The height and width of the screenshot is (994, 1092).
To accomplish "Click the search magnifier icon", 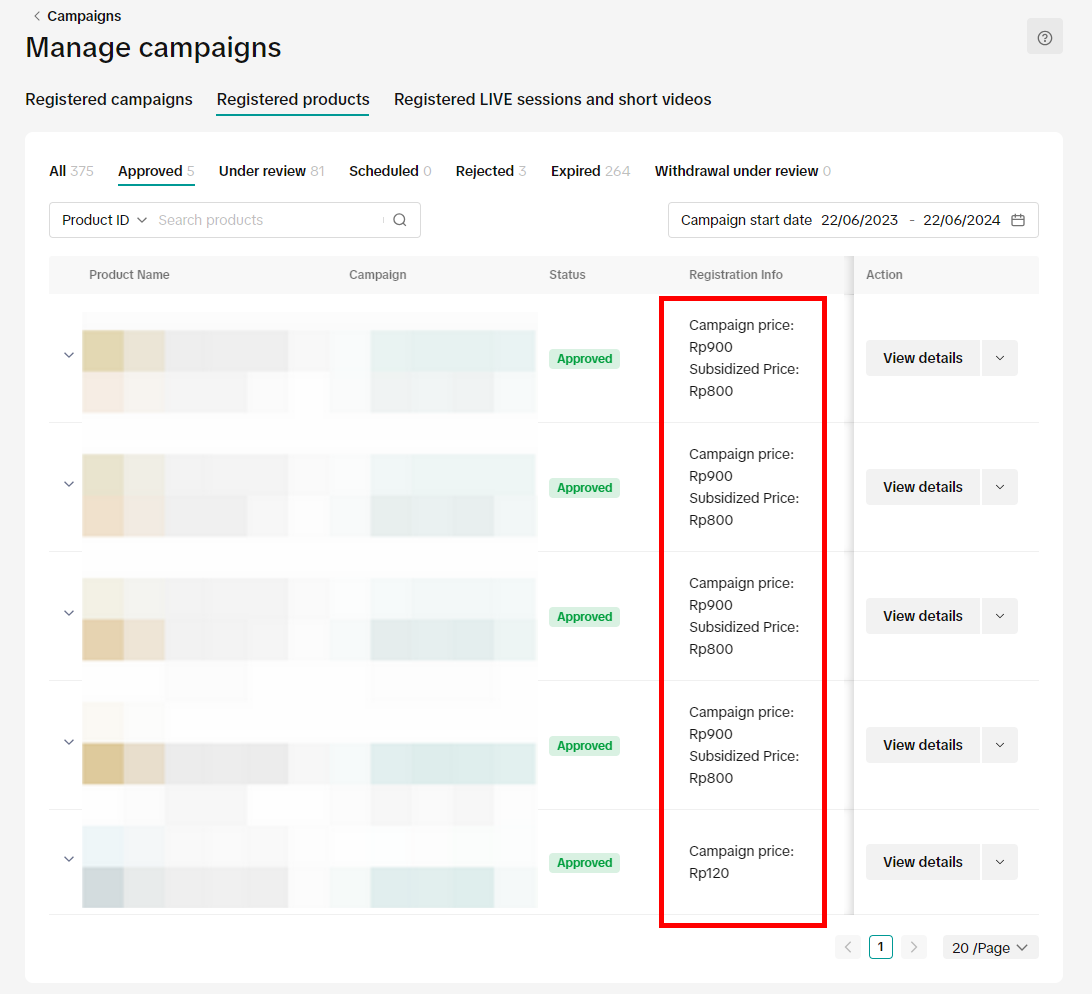I will 400,220.
